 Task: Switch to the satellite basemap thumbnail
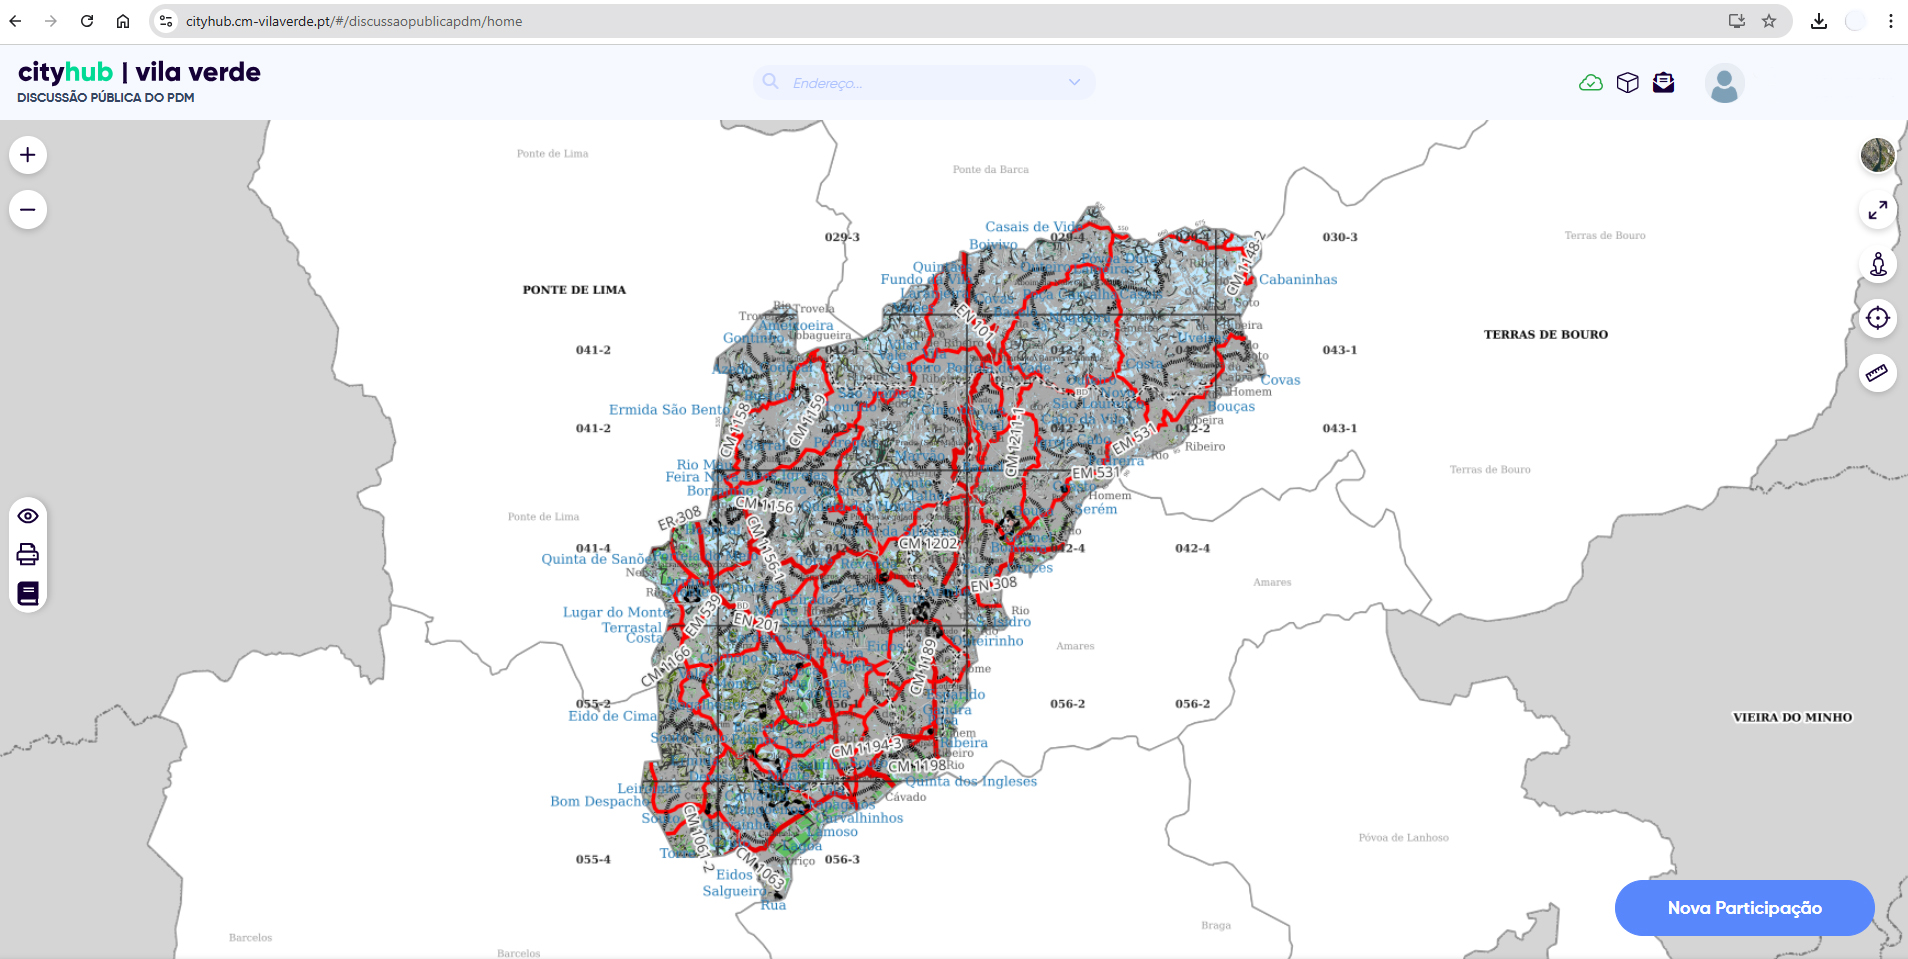1877,156
